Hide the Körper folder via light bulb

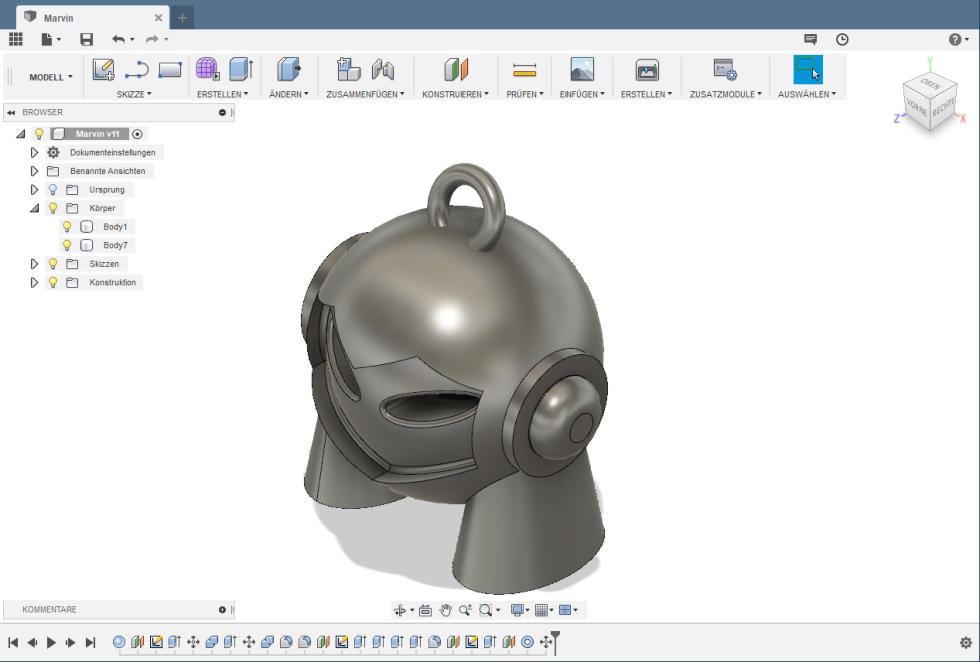pyautogui.click(x=53, y=208)
